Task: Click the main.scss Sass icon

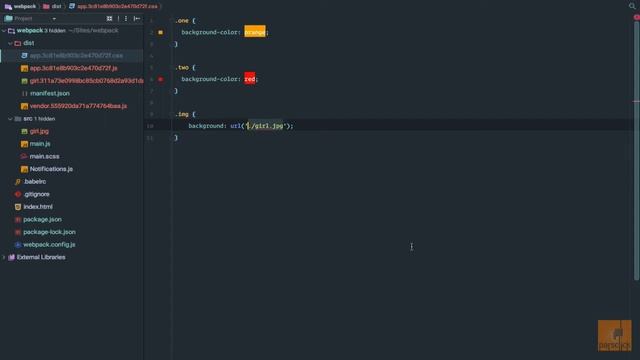Action: pos(24,156)
